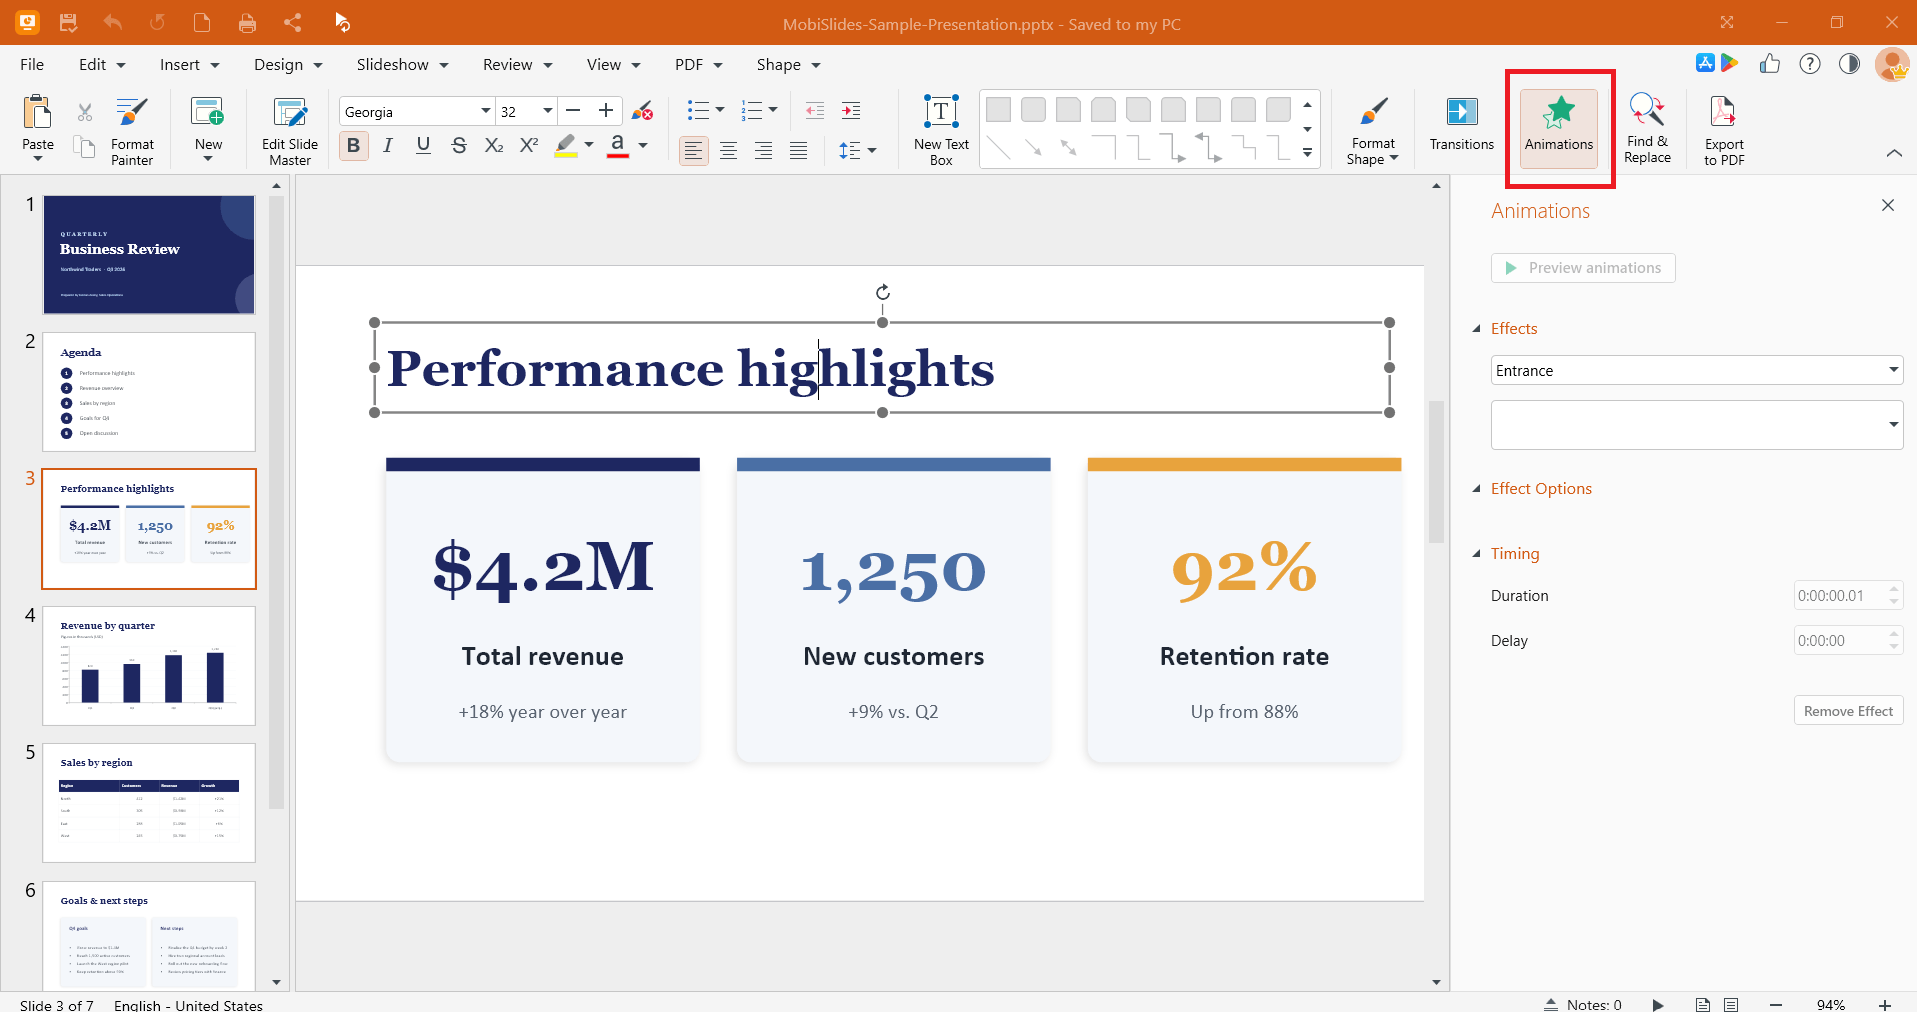Image resolution: width=1917 pixels, height=1012 pixels.
Task: Toggle Bold formatting
Action: click(x=353, y=146)
